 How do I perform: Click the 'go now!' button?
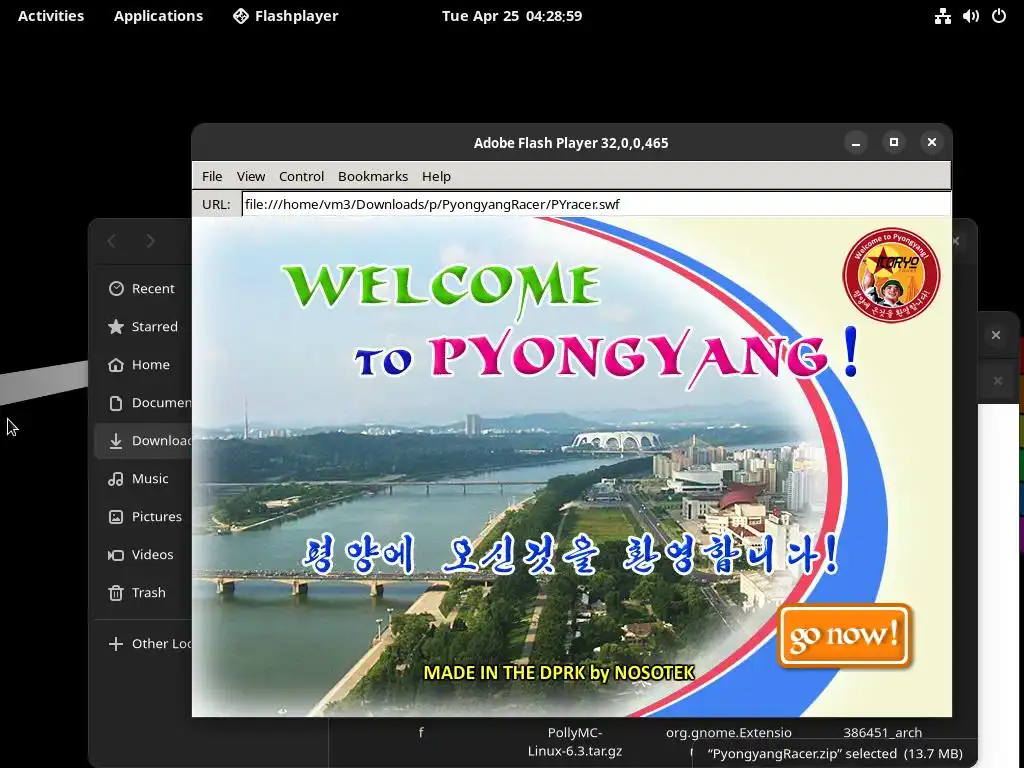(844, 635)
